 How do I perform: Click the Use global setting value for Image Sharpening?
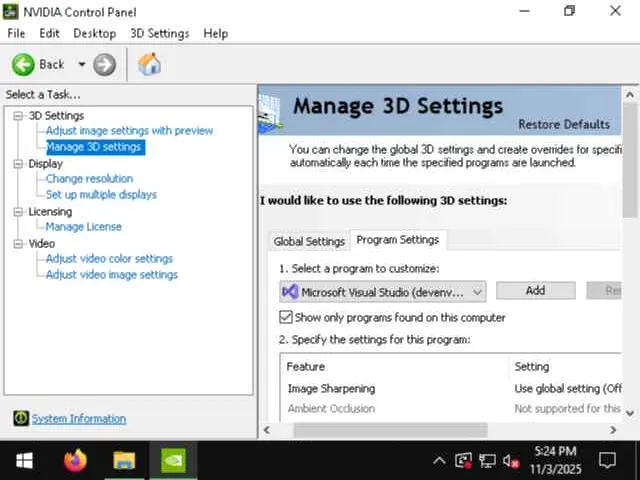568,389
